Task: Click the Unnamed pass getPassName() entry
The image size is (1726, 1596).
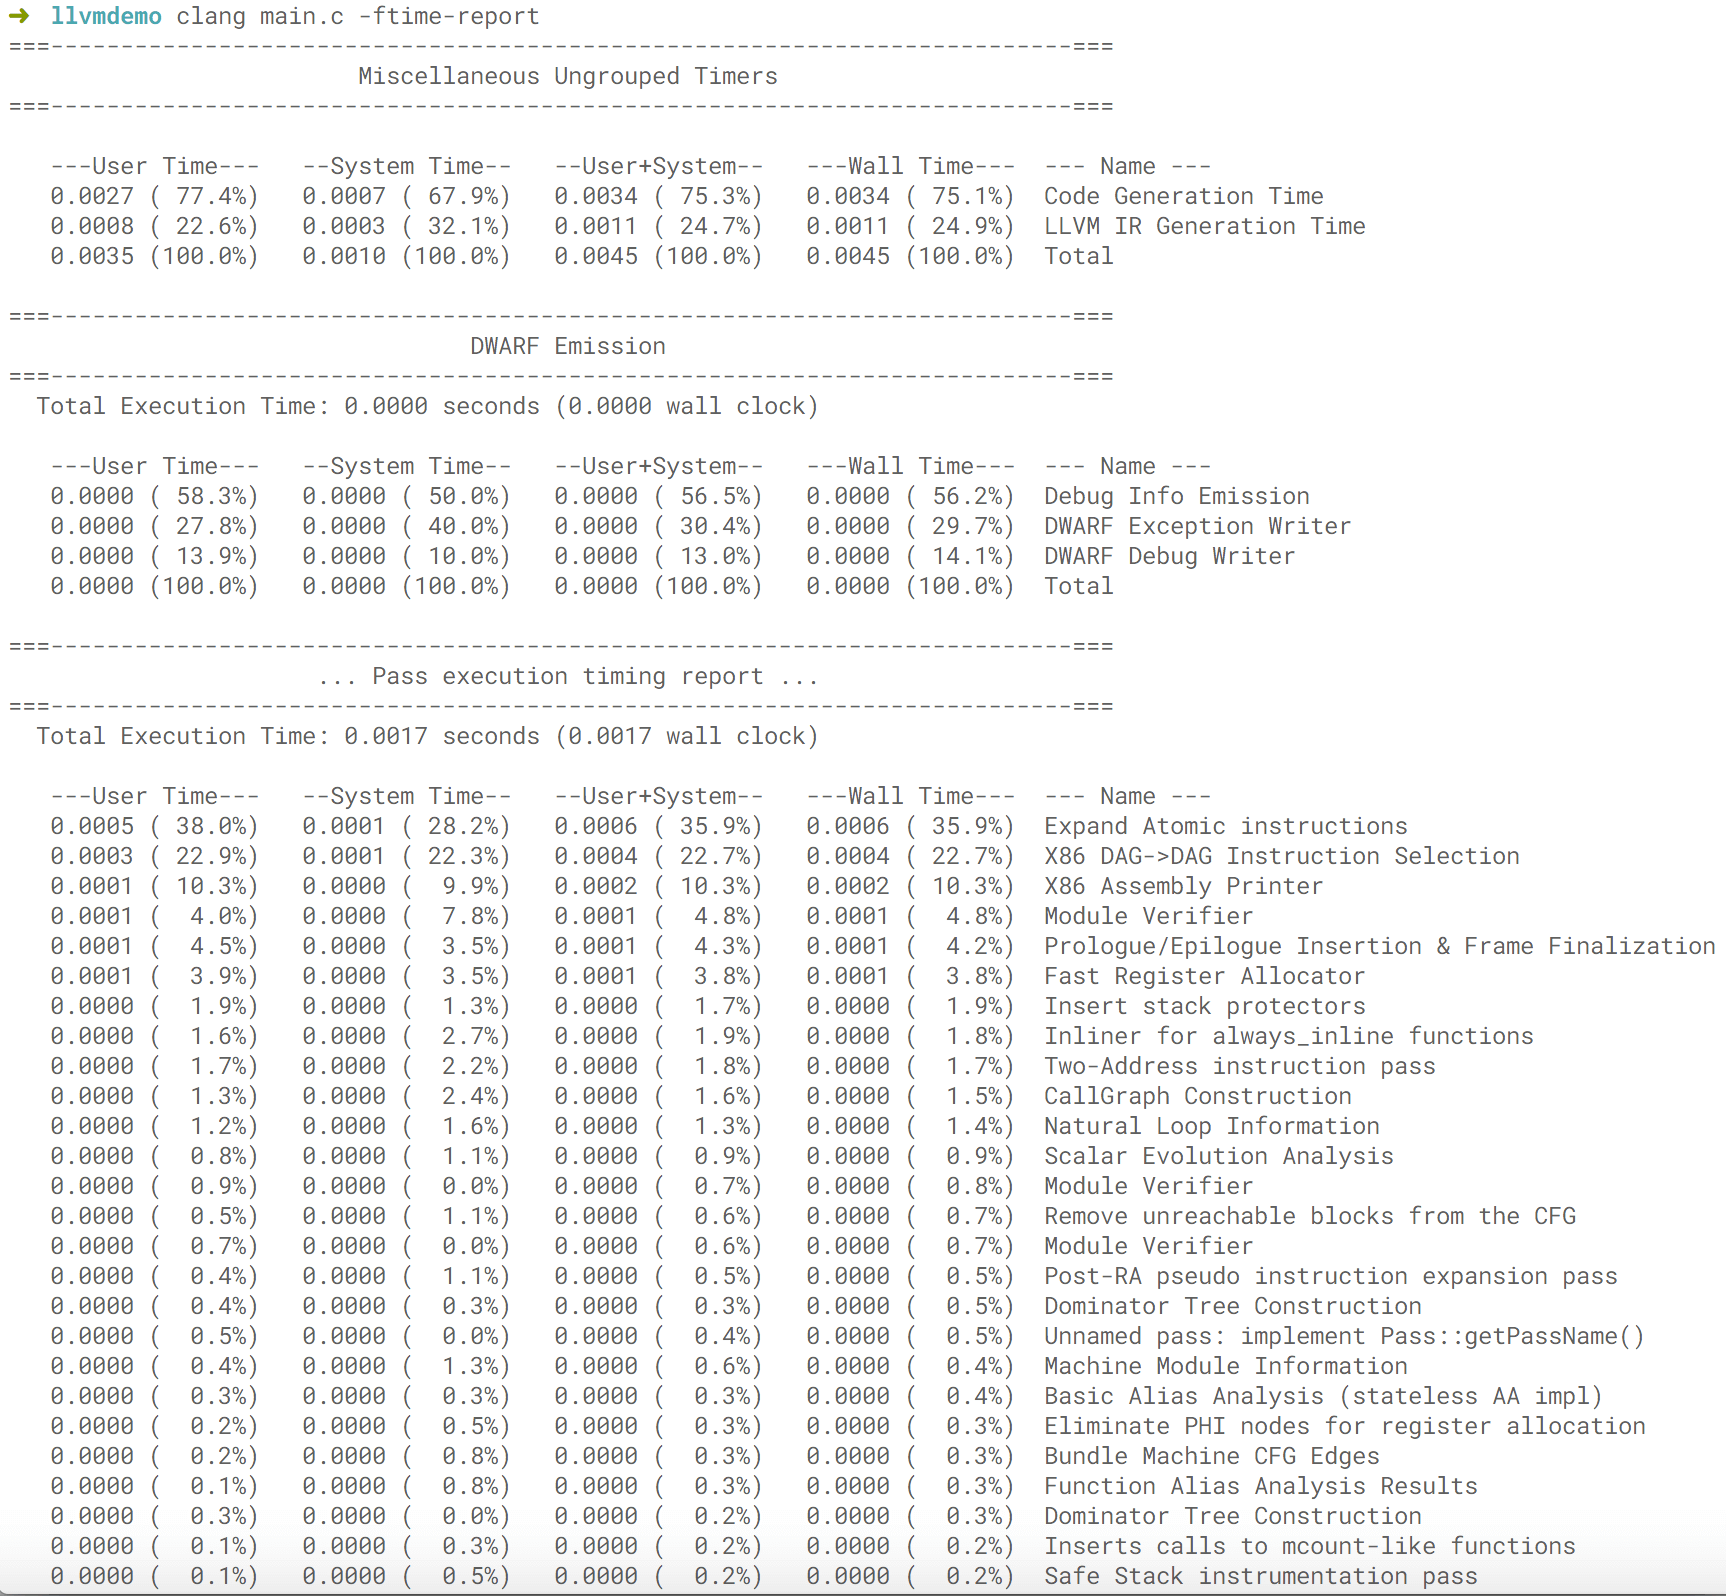Action: (1343, 1336)
